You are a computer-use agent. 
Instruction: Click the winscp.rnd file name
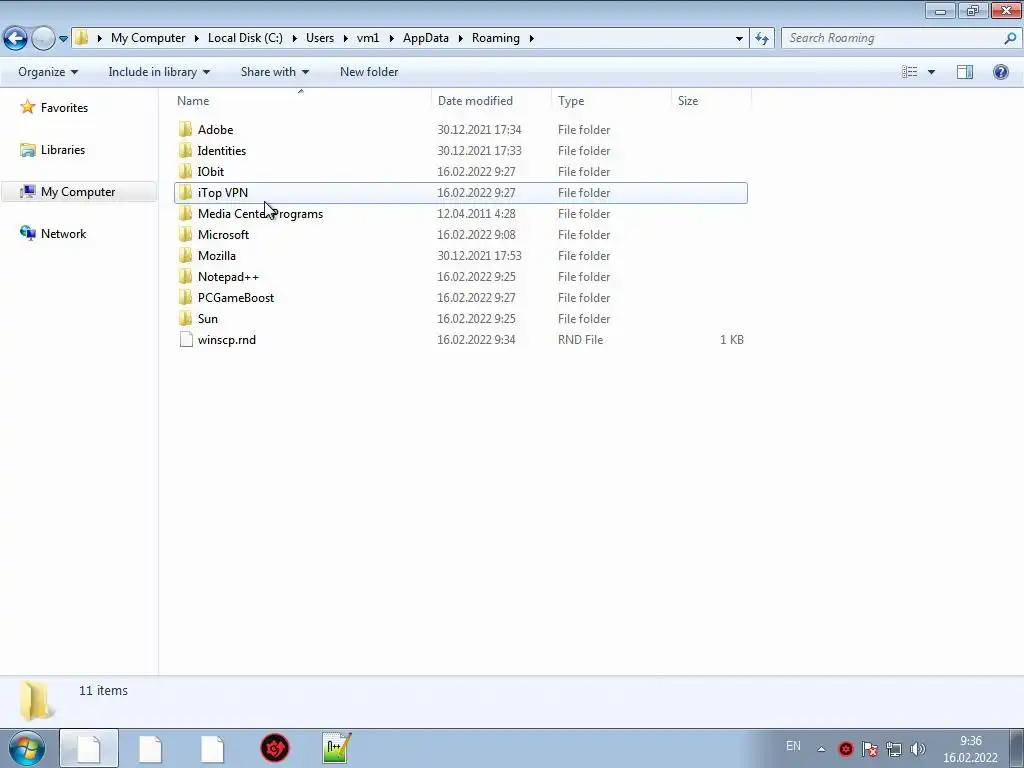[x=227, y=340]
